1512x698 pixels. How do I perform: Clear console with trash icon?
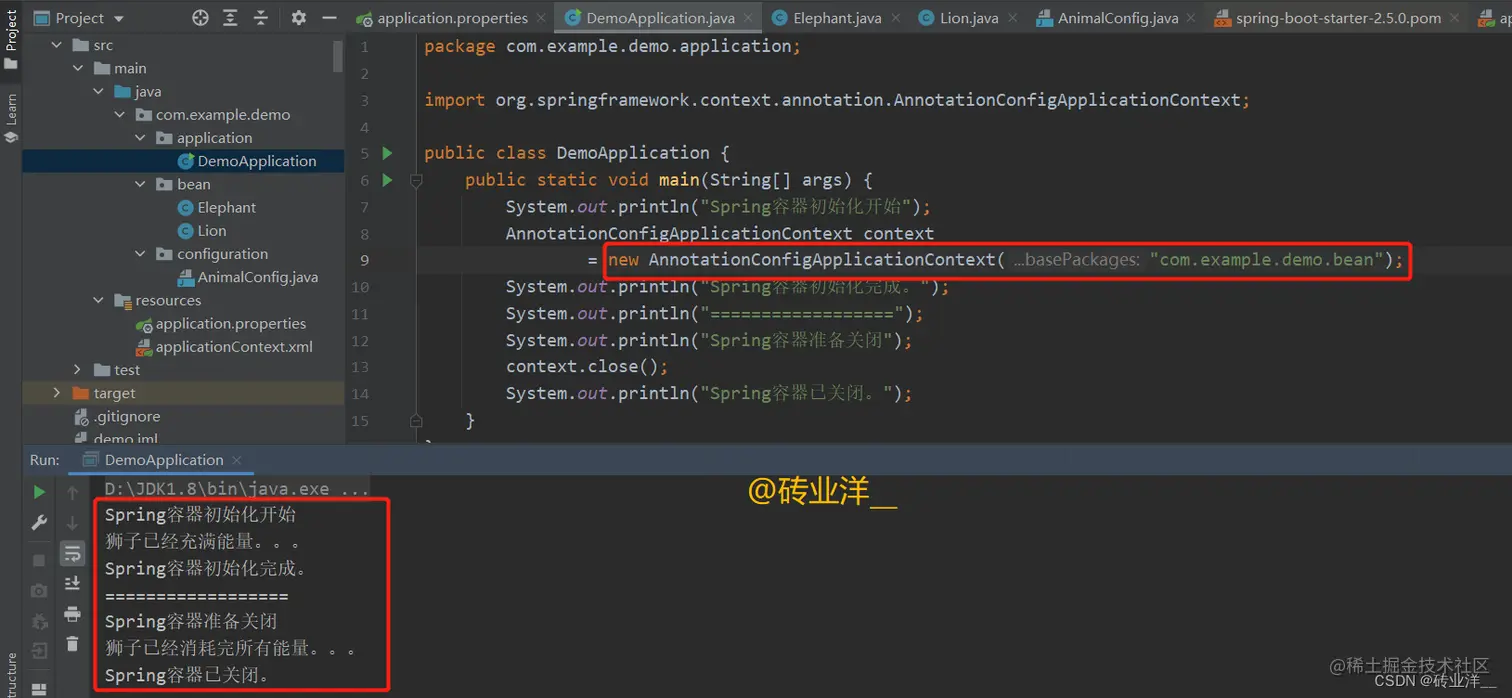[x=72, y=644]
